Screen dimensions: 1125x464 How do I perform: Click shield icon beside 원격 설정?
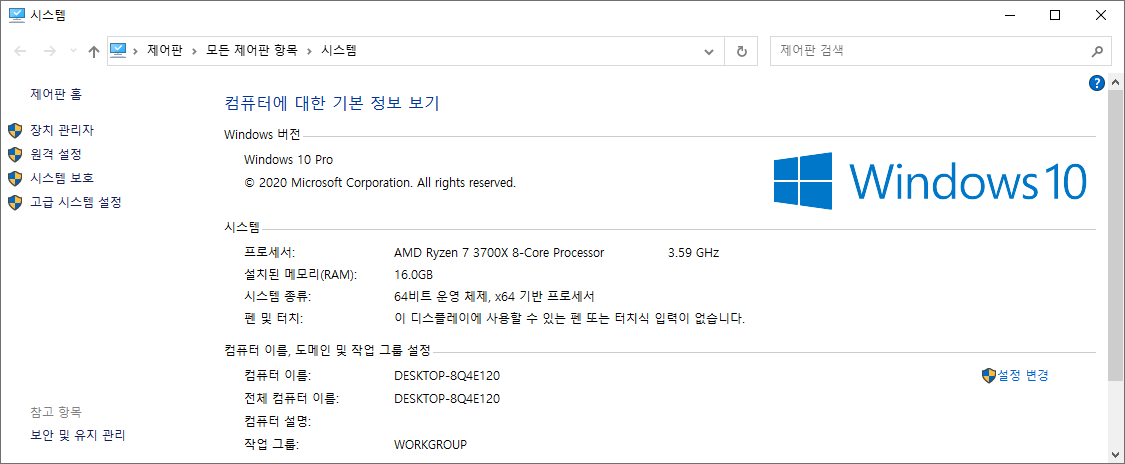(x=15, y=154)
